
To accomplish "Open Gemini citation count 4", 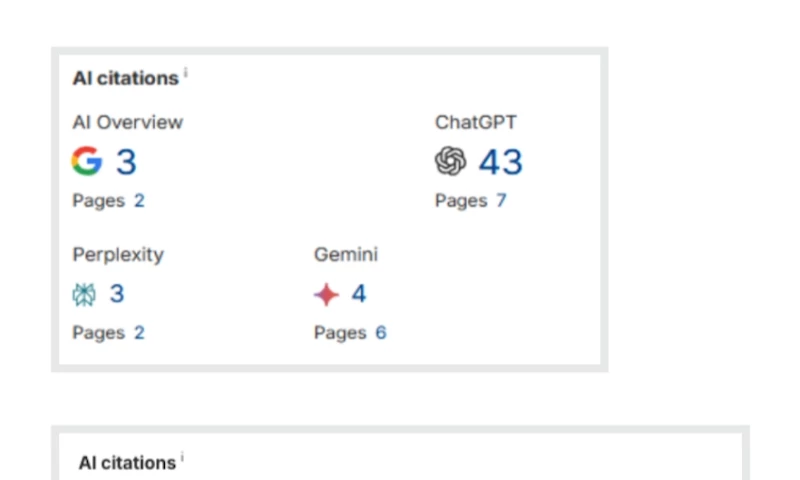I will [x=359, y=294].
